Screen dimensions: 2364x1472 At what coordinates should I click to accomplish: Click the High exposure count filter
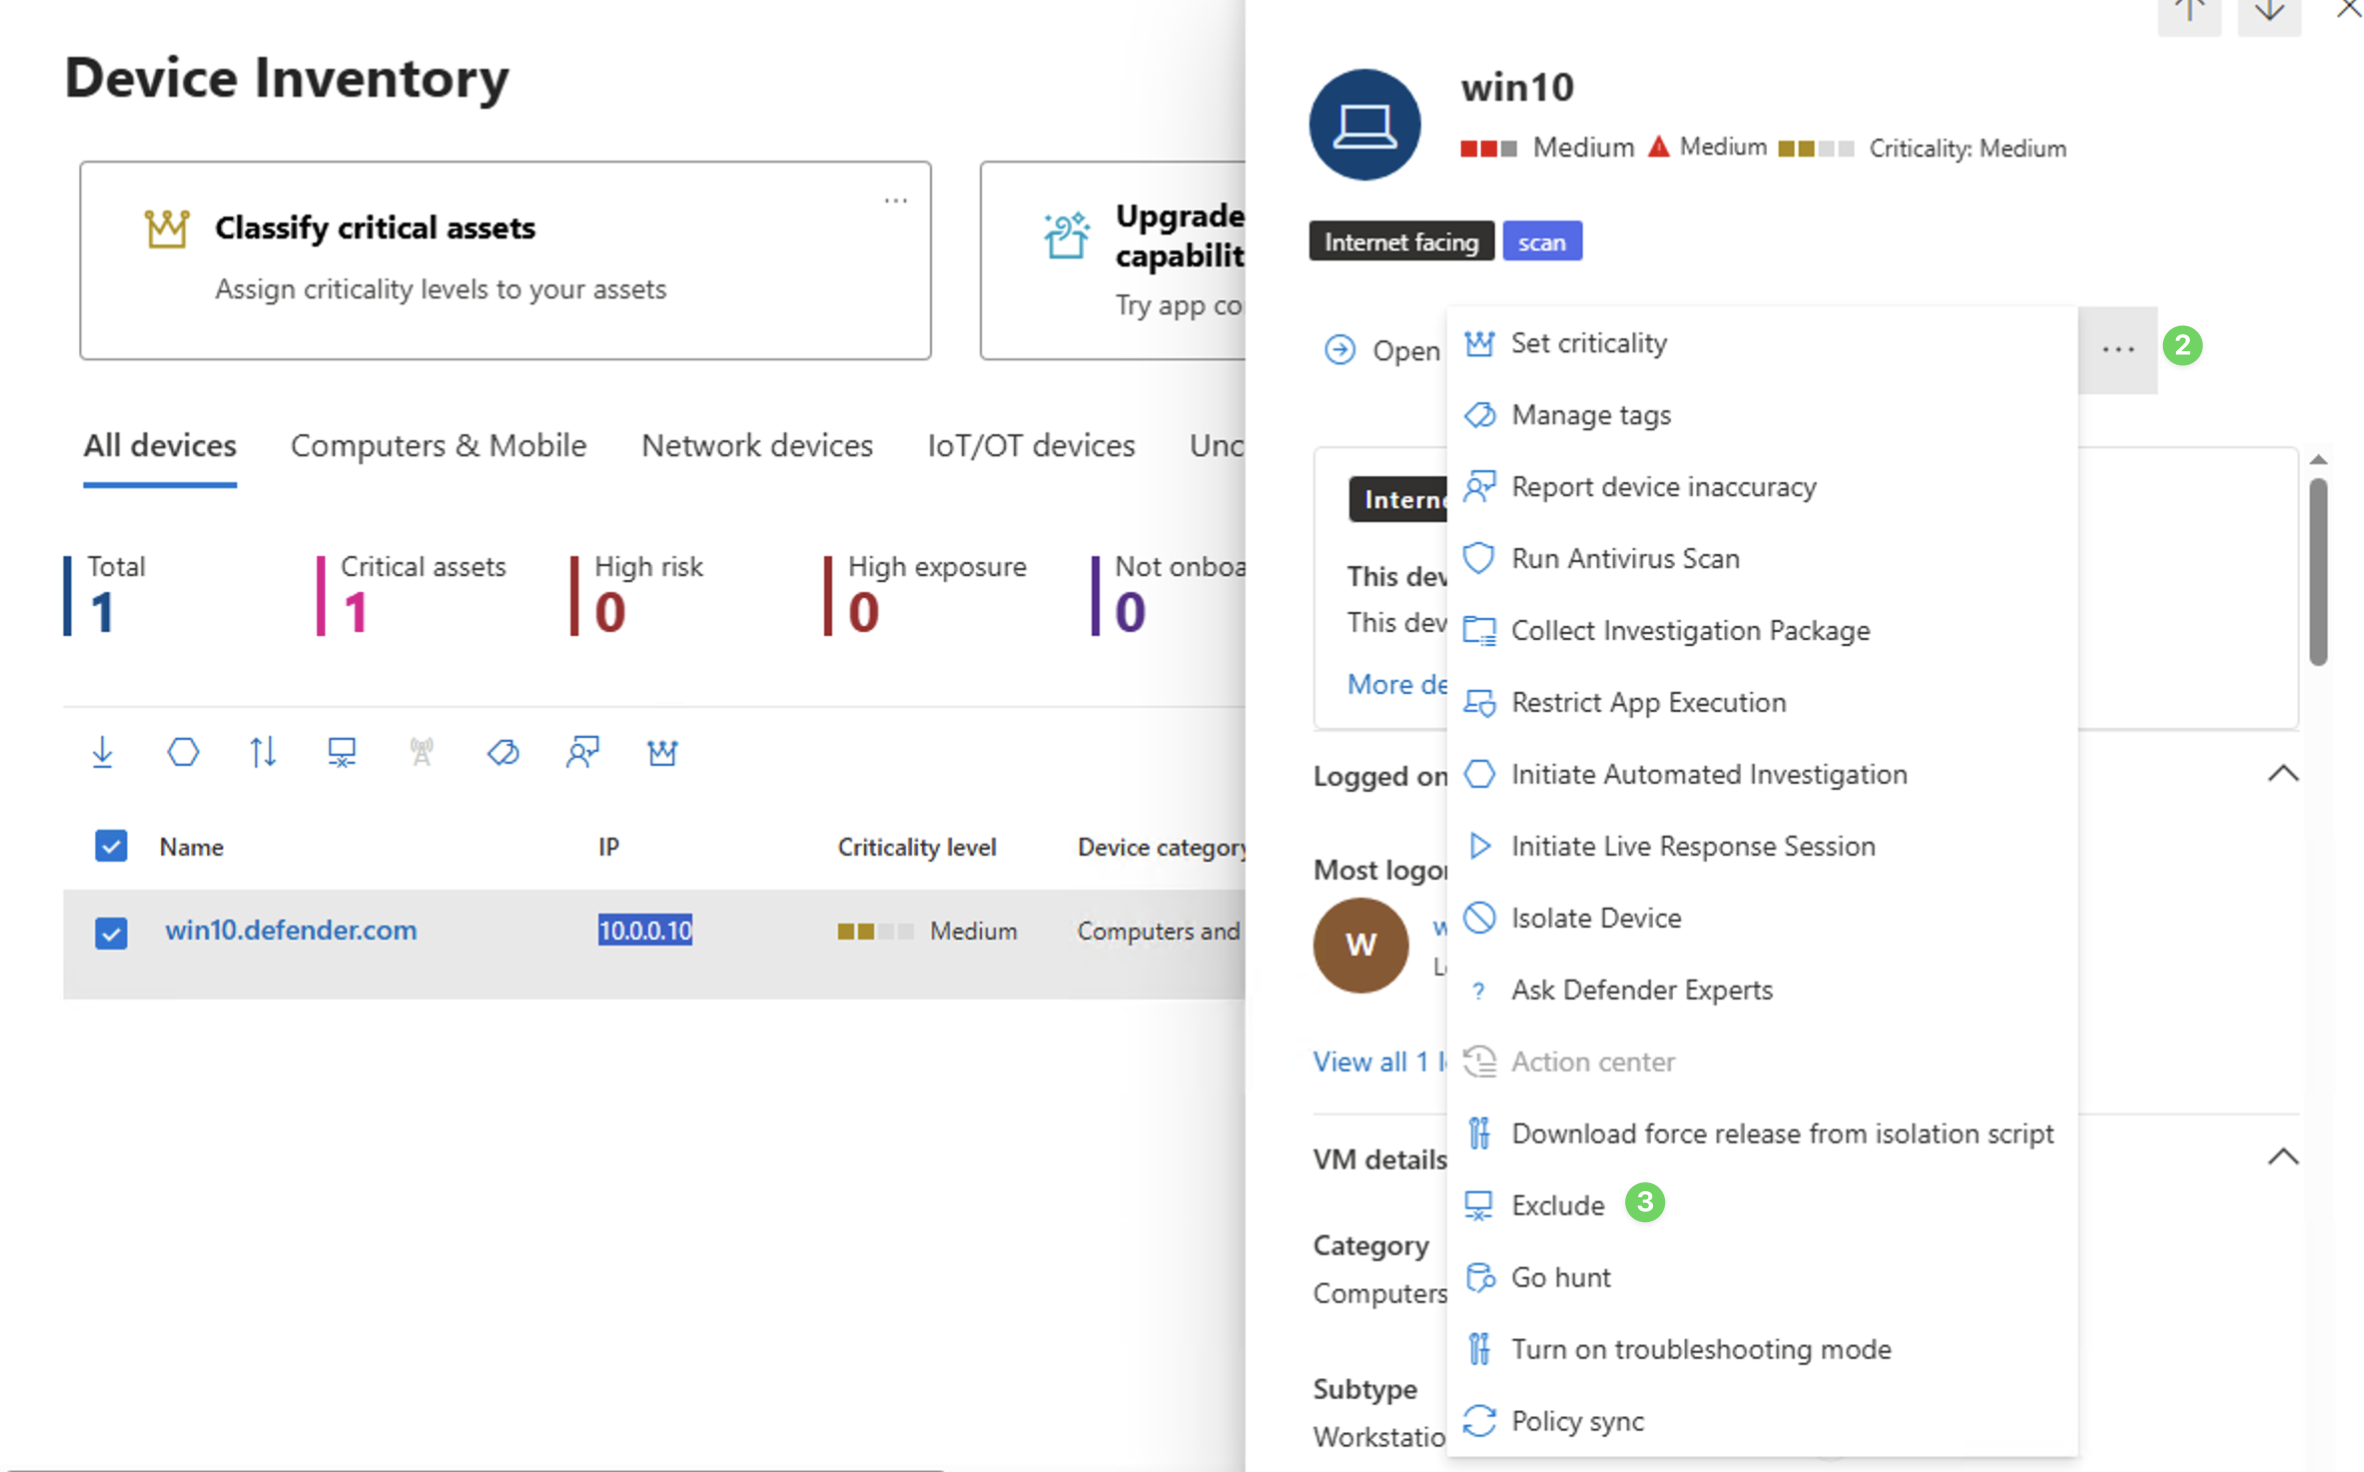[x=927, y=595]
